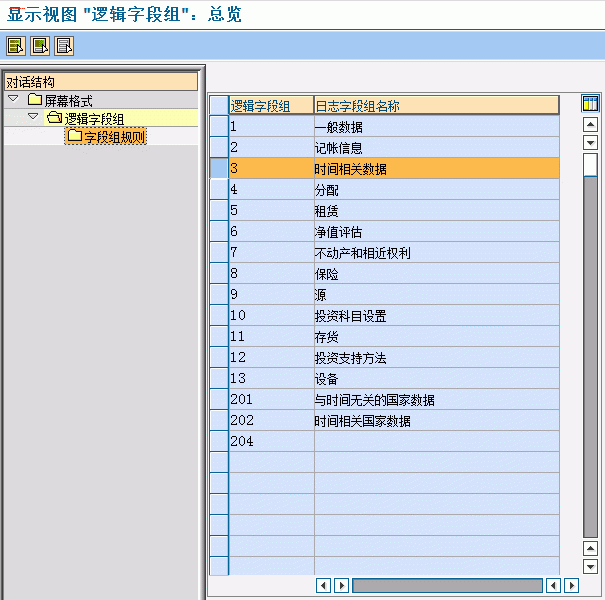Click the Deselect All toolbar icon
The height and width of the screenshot is (600, 605).
pos(64,46)
